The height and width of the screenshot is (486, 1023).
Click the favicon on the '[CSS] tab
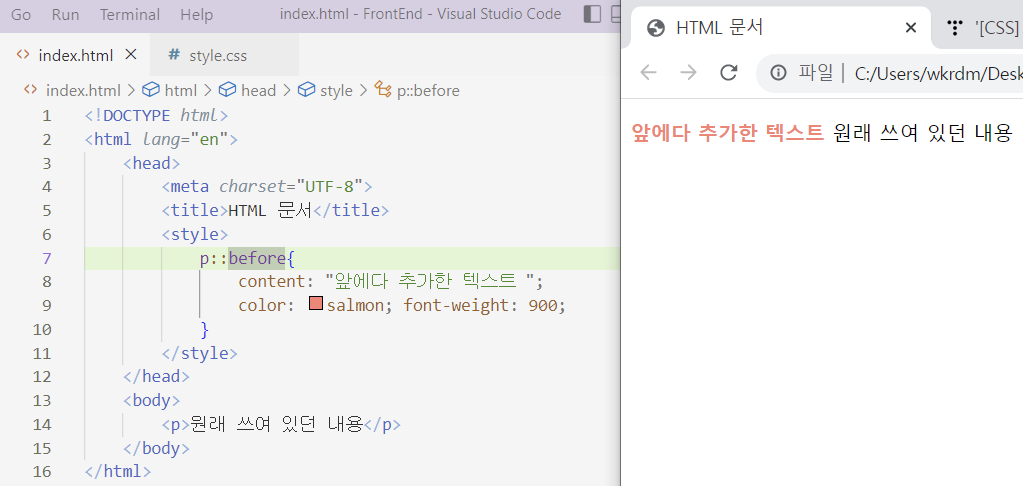(955, 28)
